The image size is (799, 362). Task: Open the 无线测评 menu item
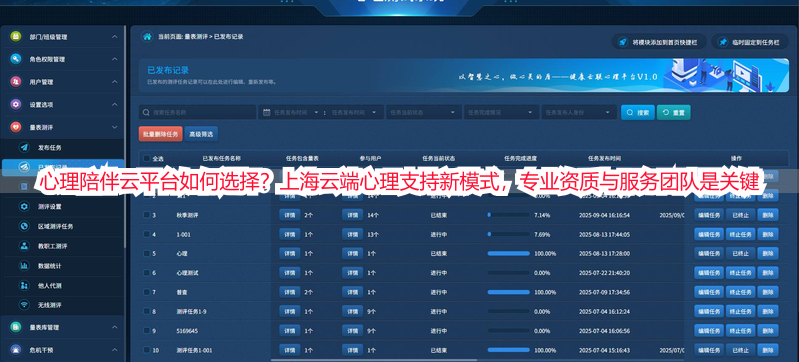(62, 305)
